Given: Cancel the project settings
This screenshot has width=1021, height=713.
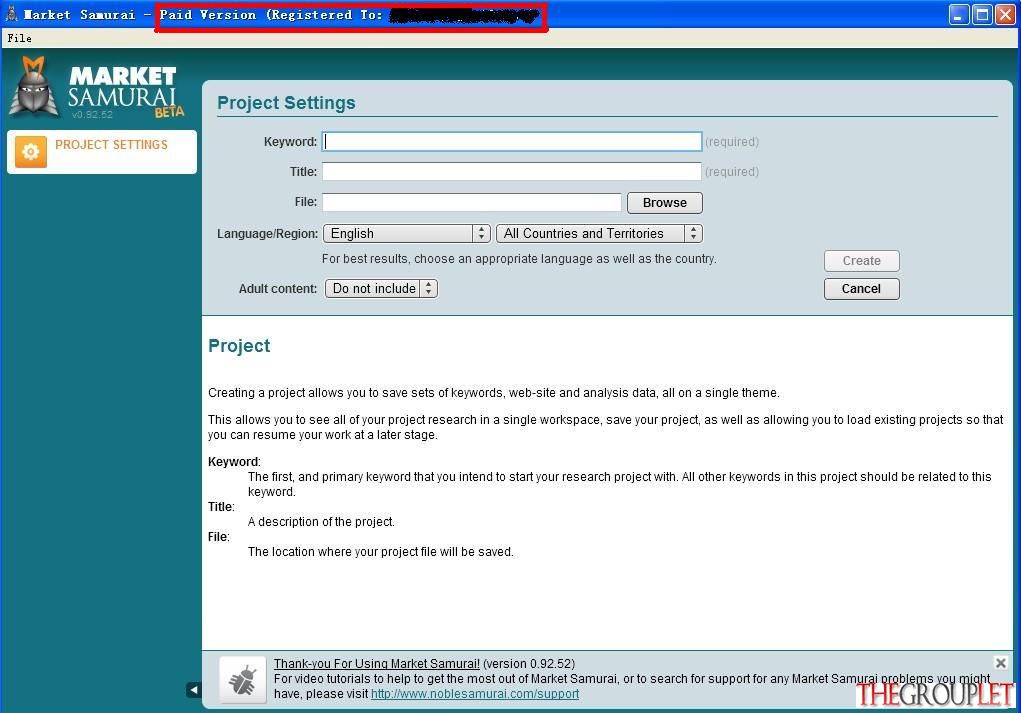Looking at the screenshot, I should point(861,288).
